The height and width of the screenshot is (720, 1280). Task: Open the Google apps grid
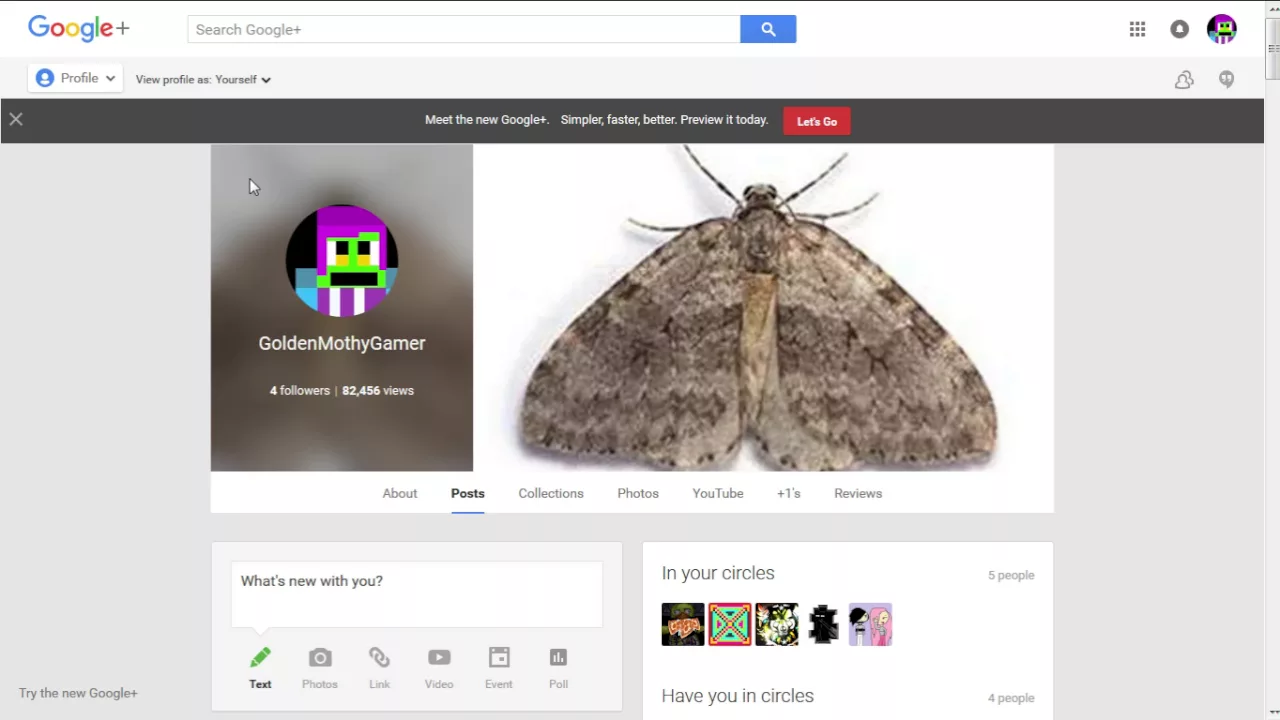[x=1137, y=29]
